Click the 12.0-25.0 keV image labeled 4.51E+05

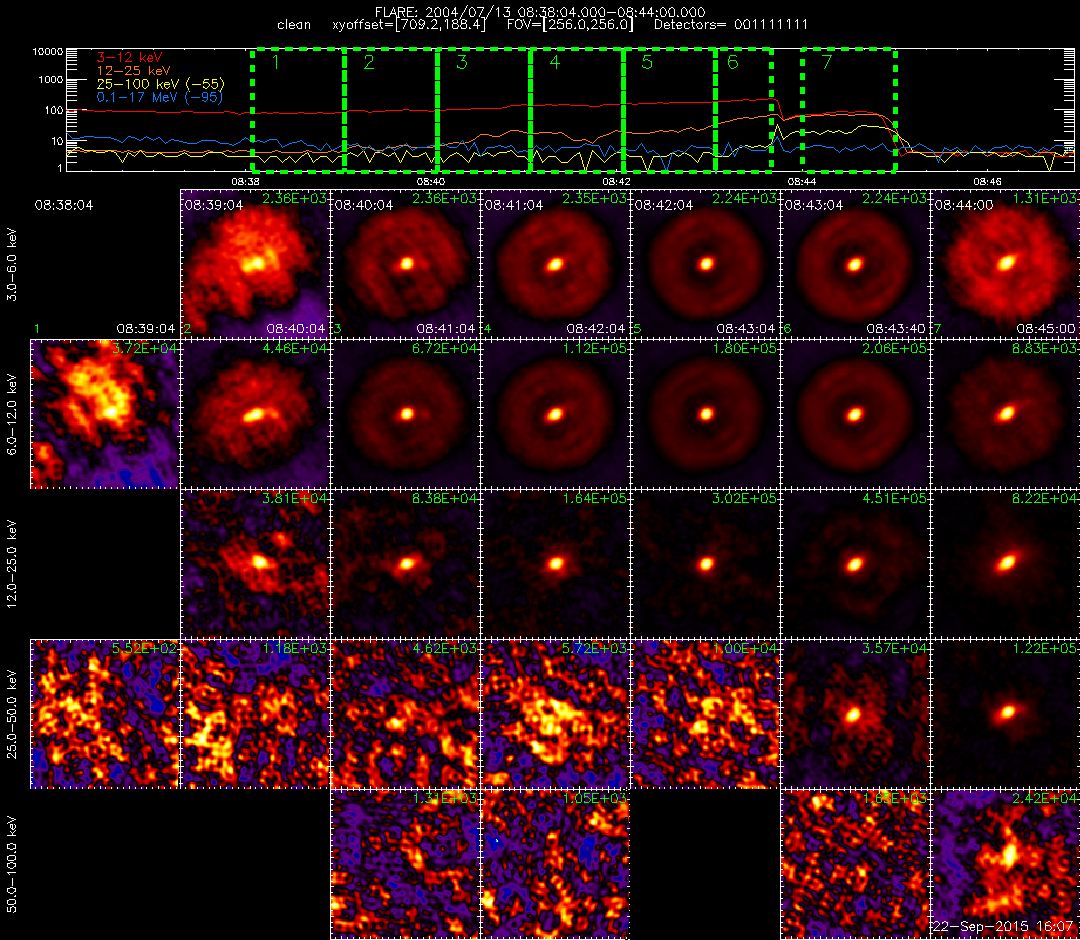pyautogui.click(x=855, y=564)
